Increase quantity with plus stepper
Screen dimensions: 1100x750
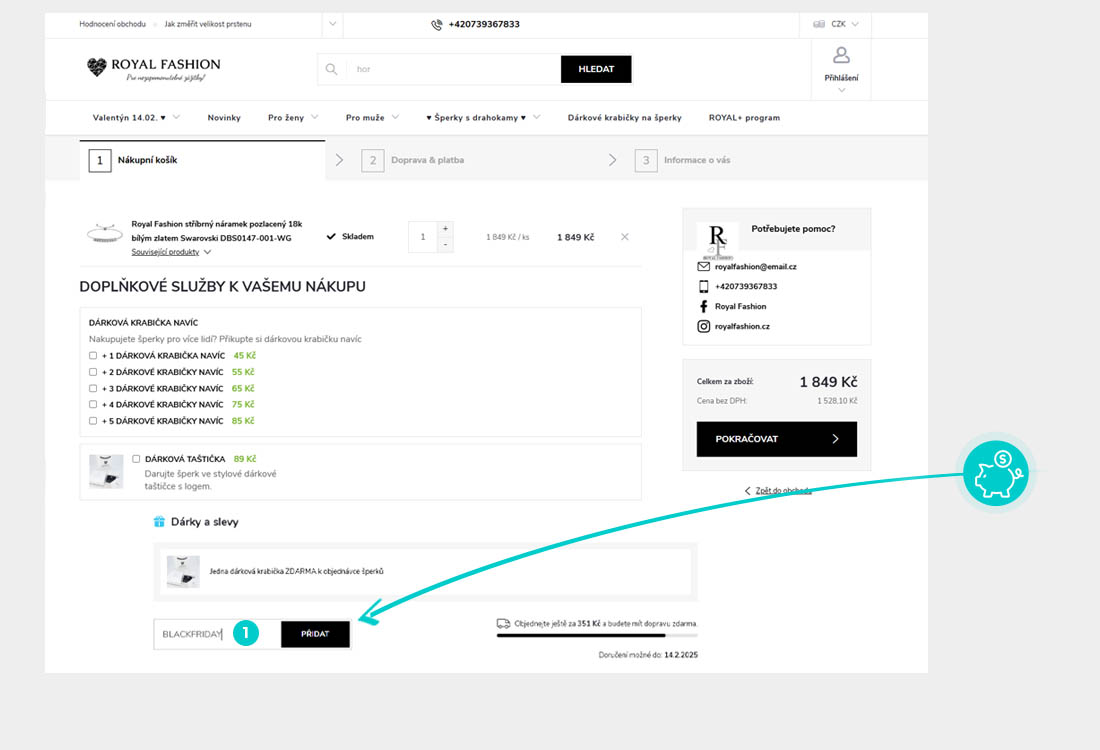[x=445, y=228]
